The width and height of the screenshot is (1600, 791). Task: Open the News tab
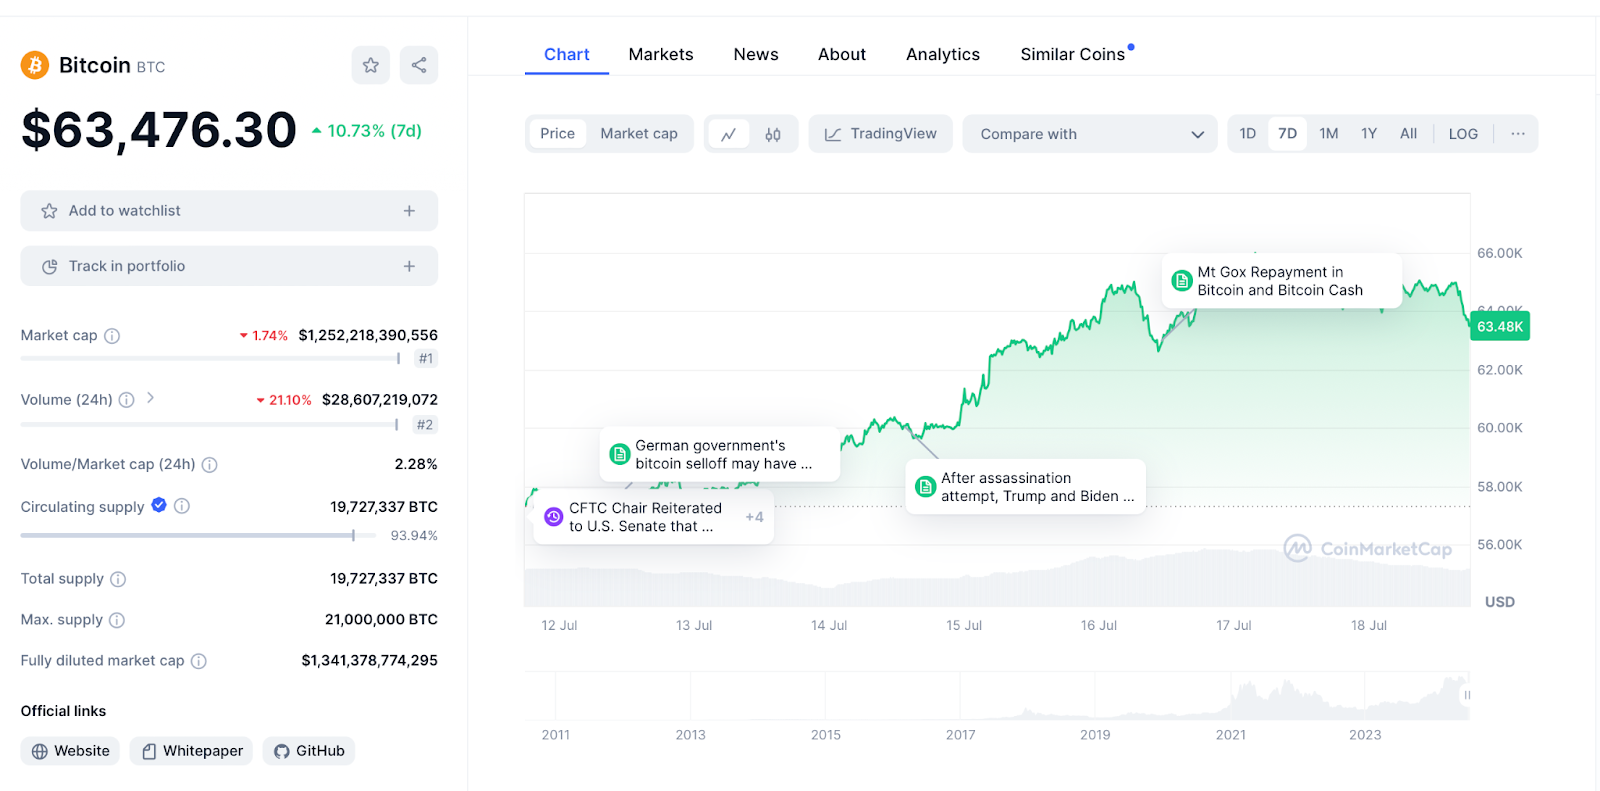pos(756,55)
